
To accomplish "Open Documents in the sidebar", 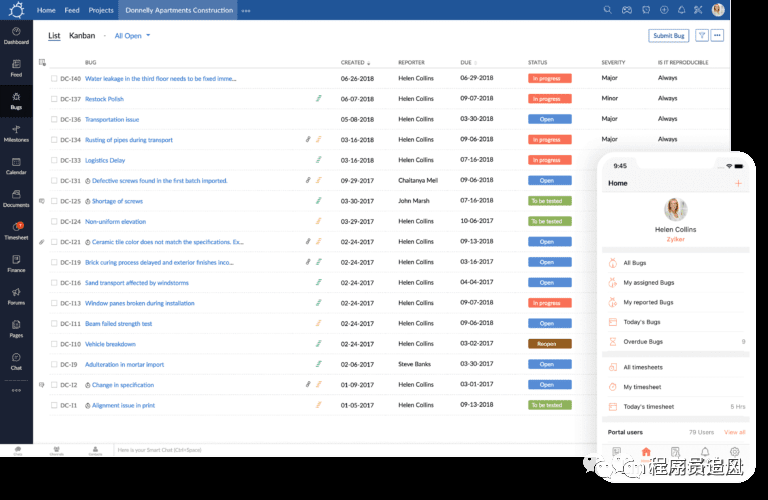I will point(16,199).
